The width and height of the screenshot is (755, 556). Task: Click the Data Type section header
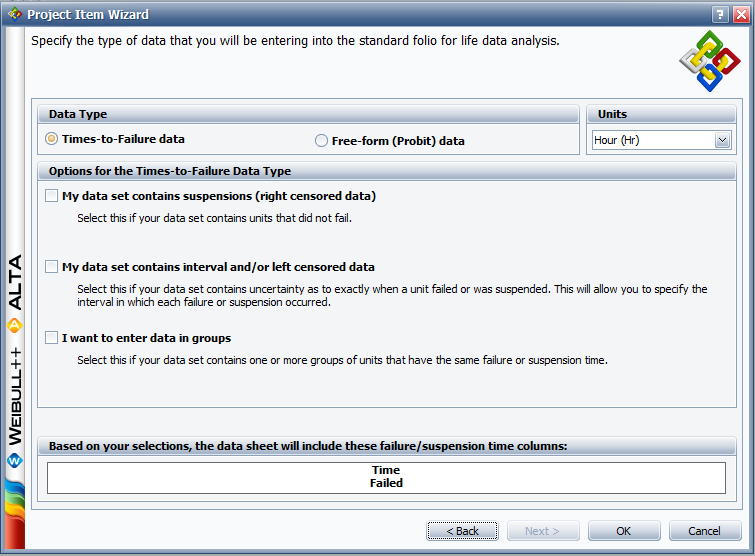point(308,114)
